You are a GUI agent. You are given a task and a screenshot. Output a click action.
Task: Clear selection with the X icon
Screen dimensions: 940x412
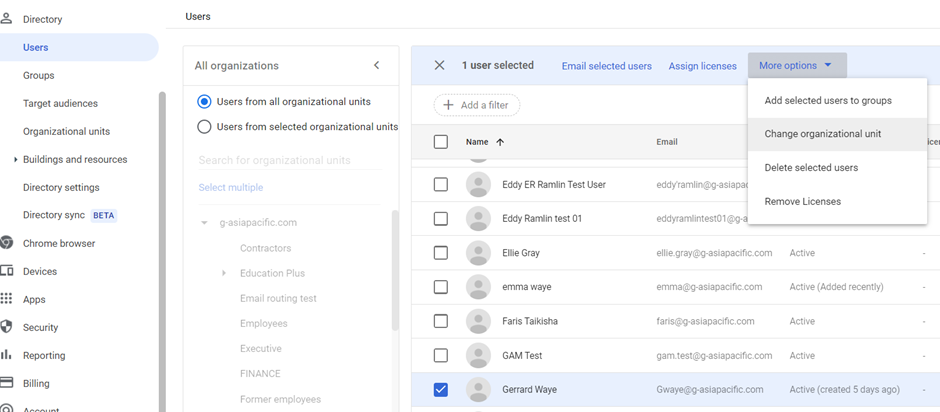[x=439, y=65]
